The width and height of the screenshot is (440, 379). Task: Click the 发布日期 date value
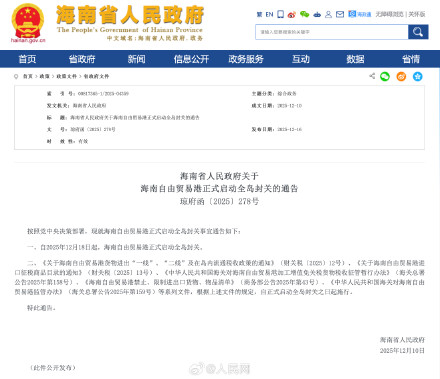pyautogui.click(x=289, y=129)
